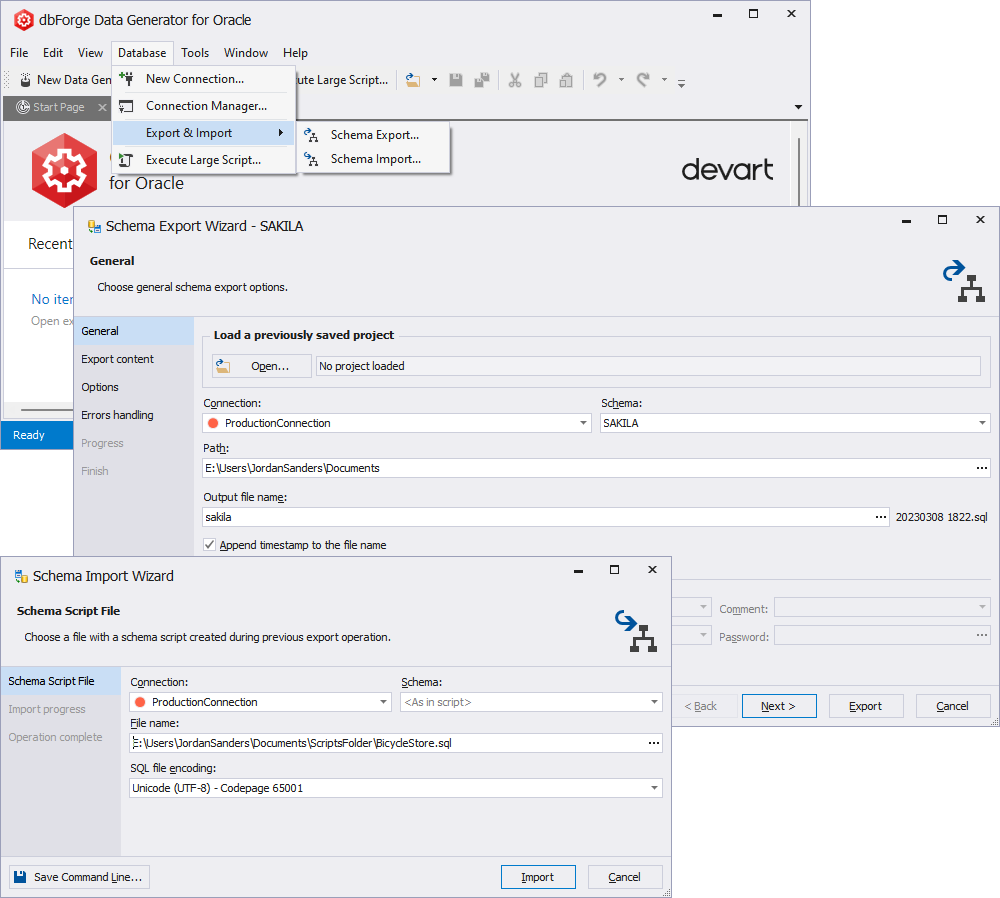Click the folder icon on the Open button
This screenshot has width=1000, height=898.
point(223,366)
